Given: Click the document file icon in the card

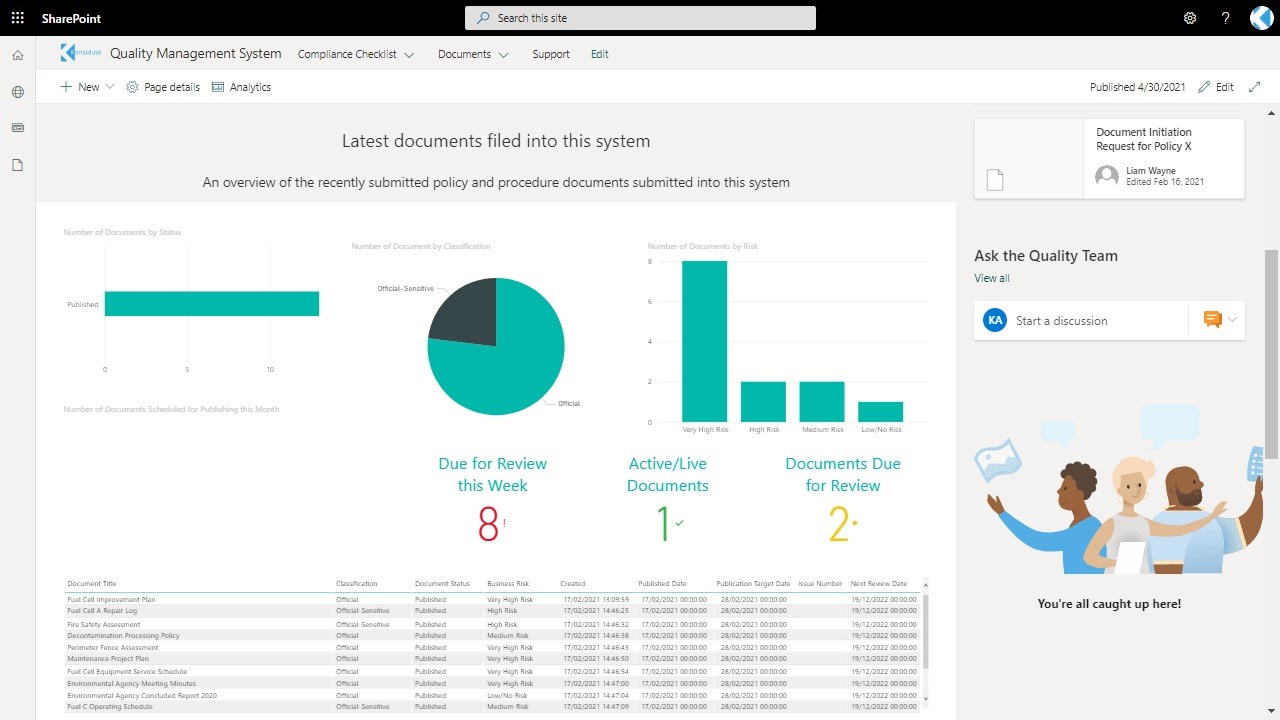Looking at the screenshot, I should [994, 180].
